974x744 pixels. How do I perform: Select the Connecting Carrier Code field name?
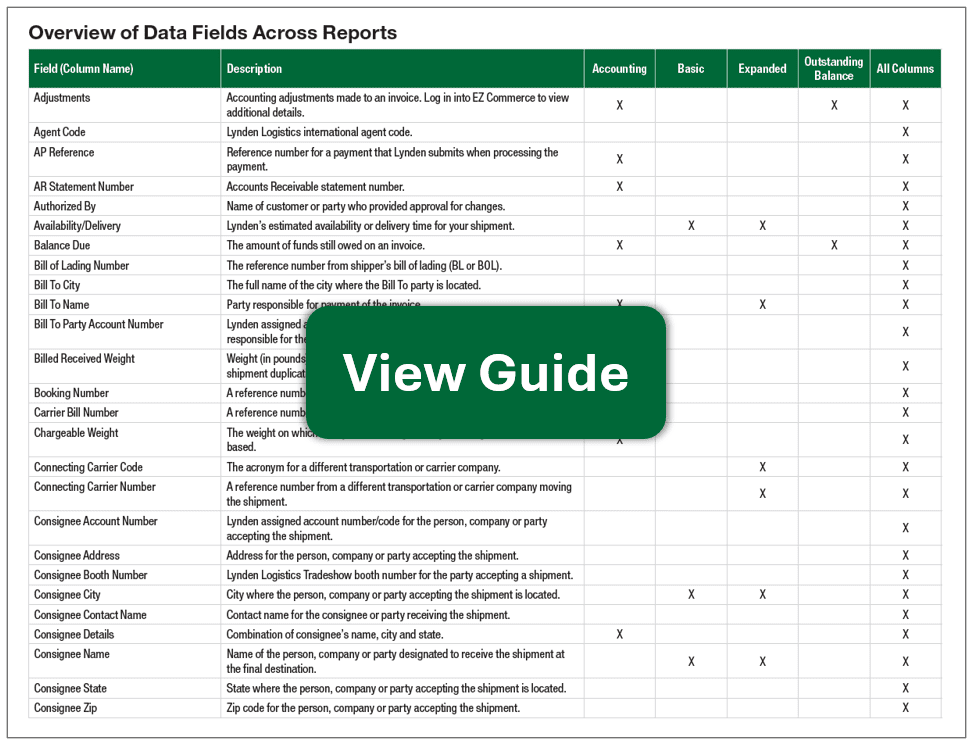pyautogui.click(x=88, y=467)
